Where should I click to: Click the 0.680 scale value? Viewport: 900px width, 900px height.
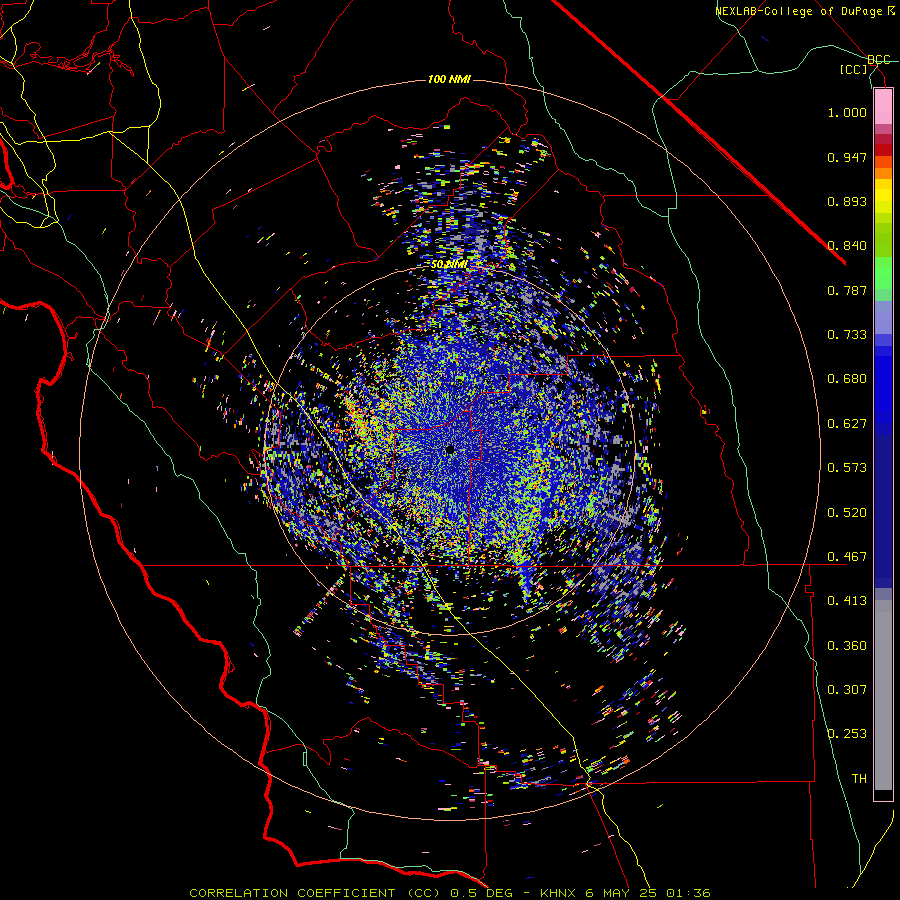[x=847, y=379]
